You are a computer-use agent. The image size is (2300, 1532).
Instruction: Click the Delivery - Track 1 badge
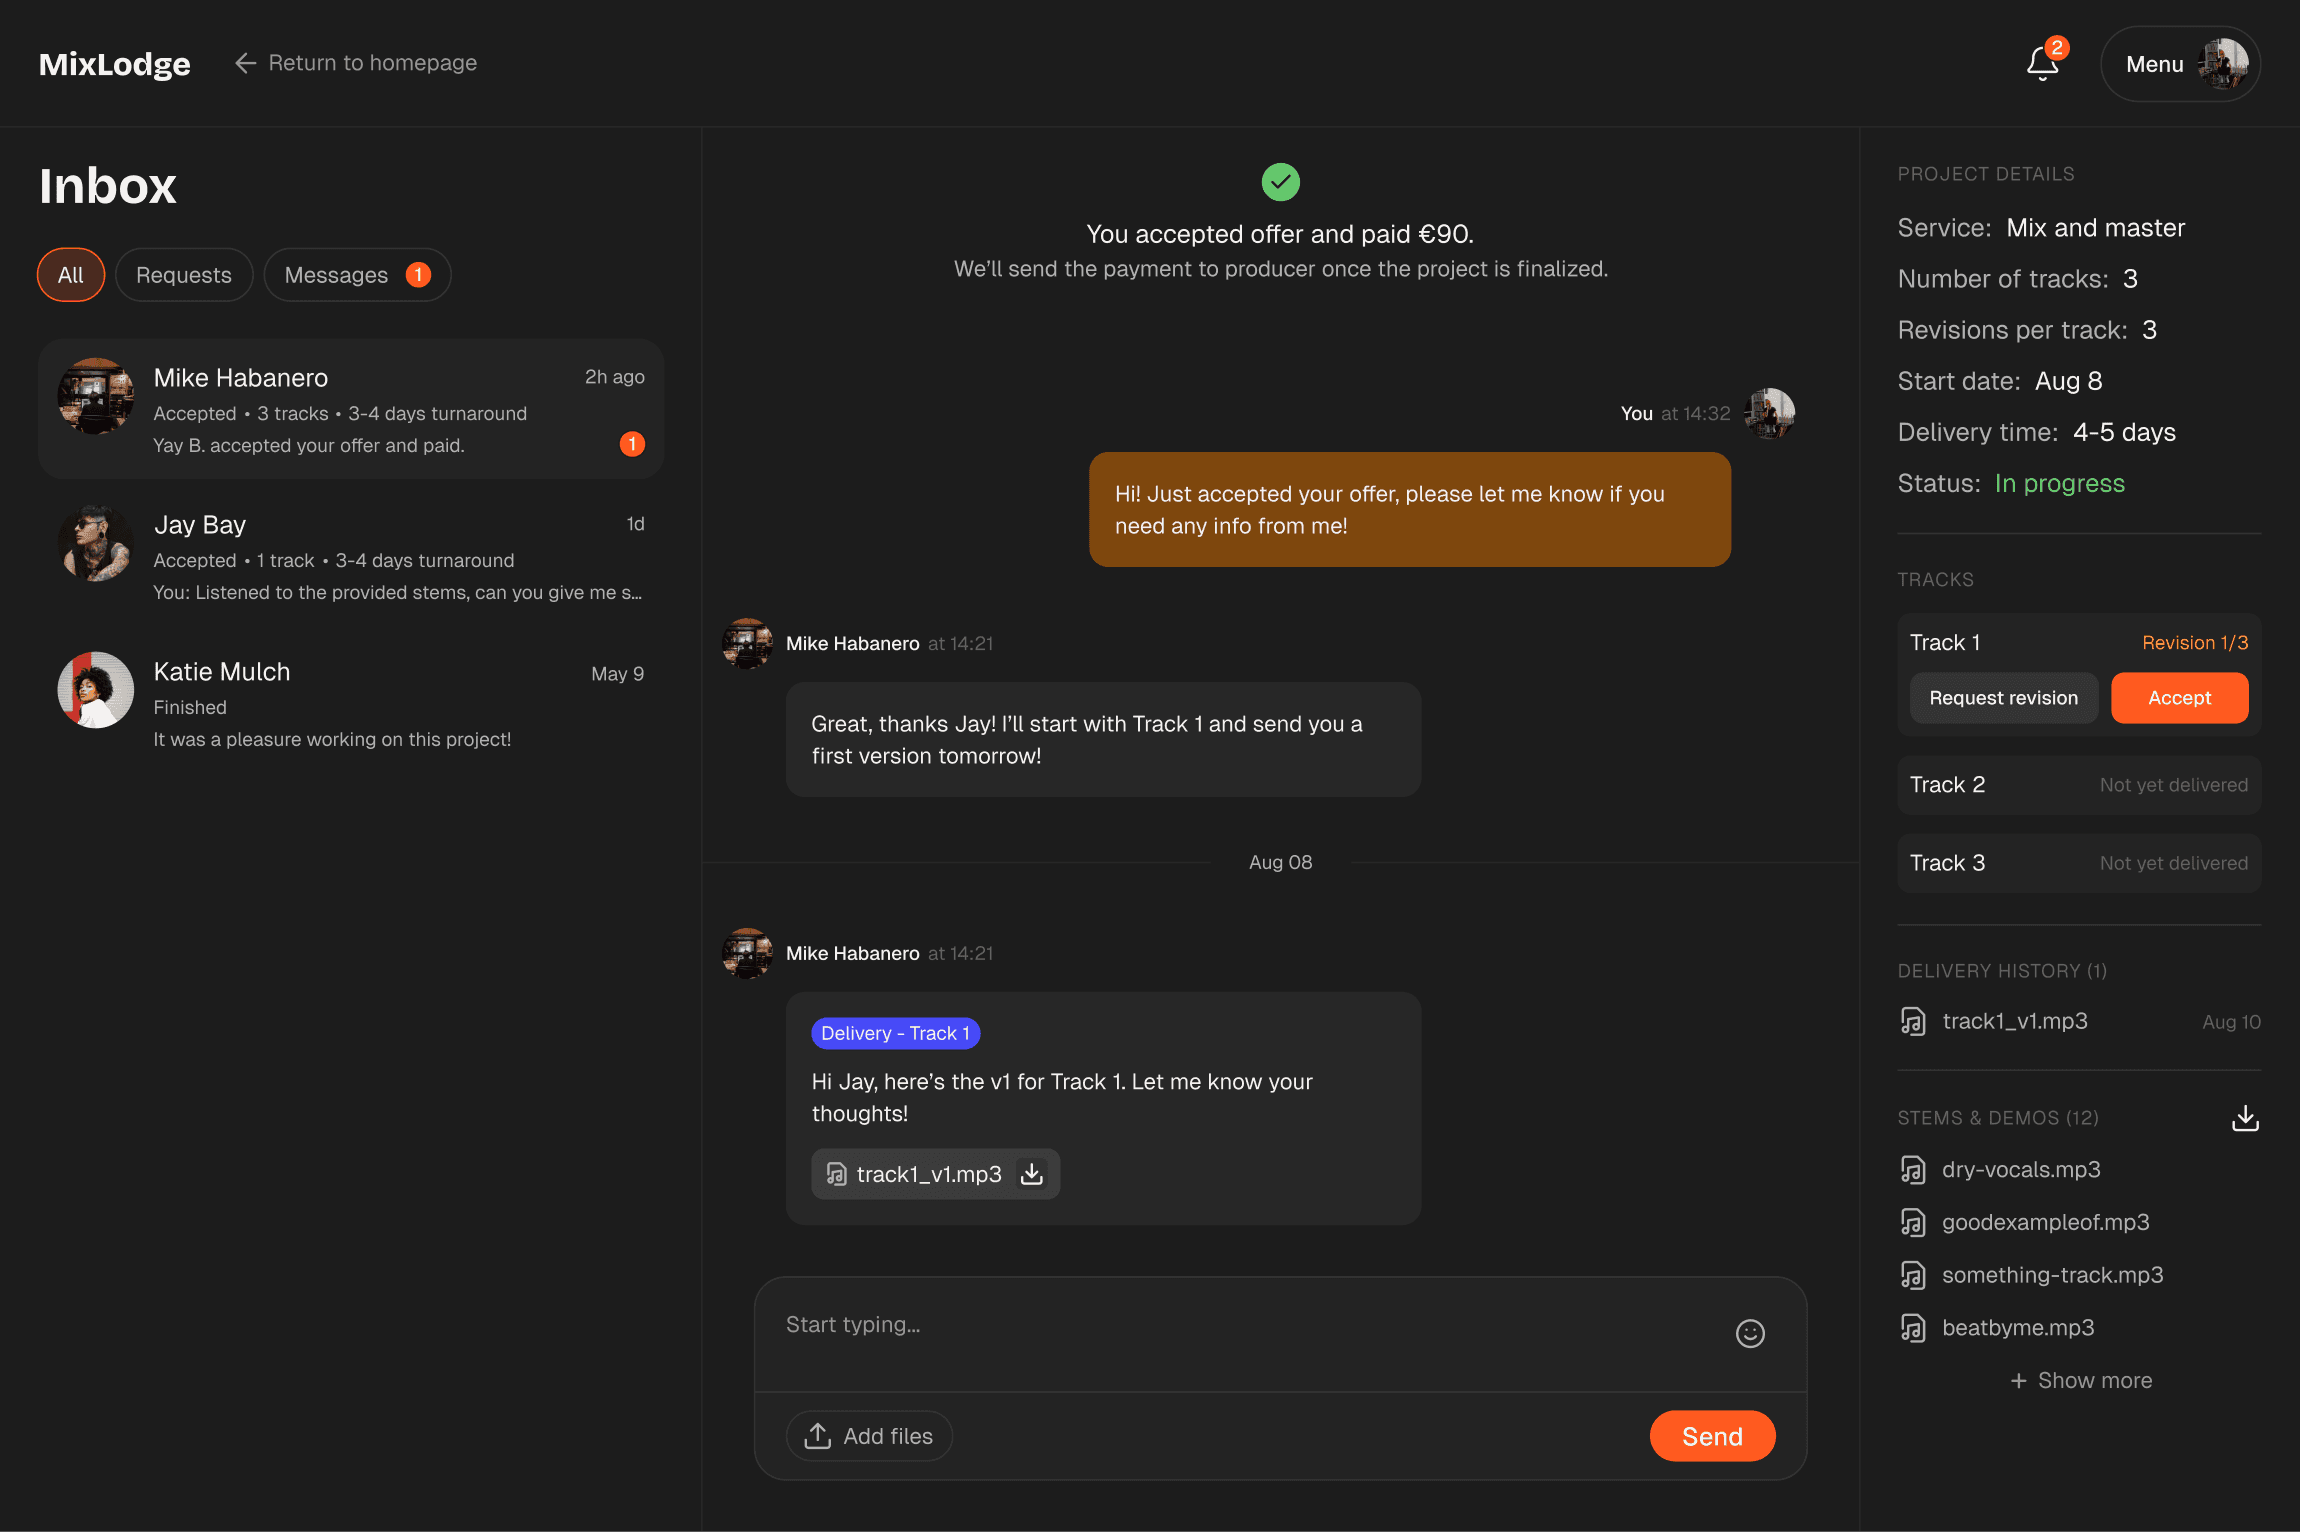(895, 1032)
